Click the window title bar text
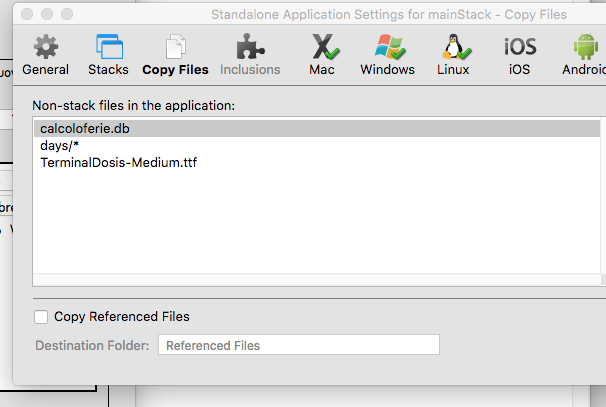606x407 pixels. [388, 15]
